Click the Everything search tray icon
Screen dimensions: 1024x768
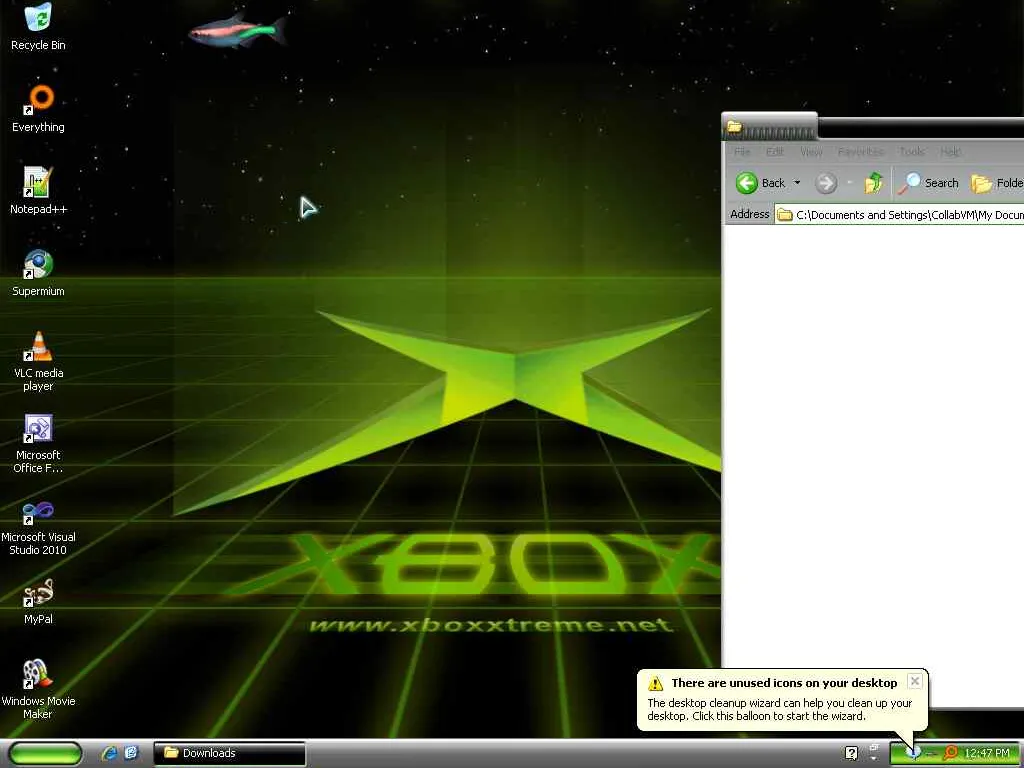tap(950, 753)
